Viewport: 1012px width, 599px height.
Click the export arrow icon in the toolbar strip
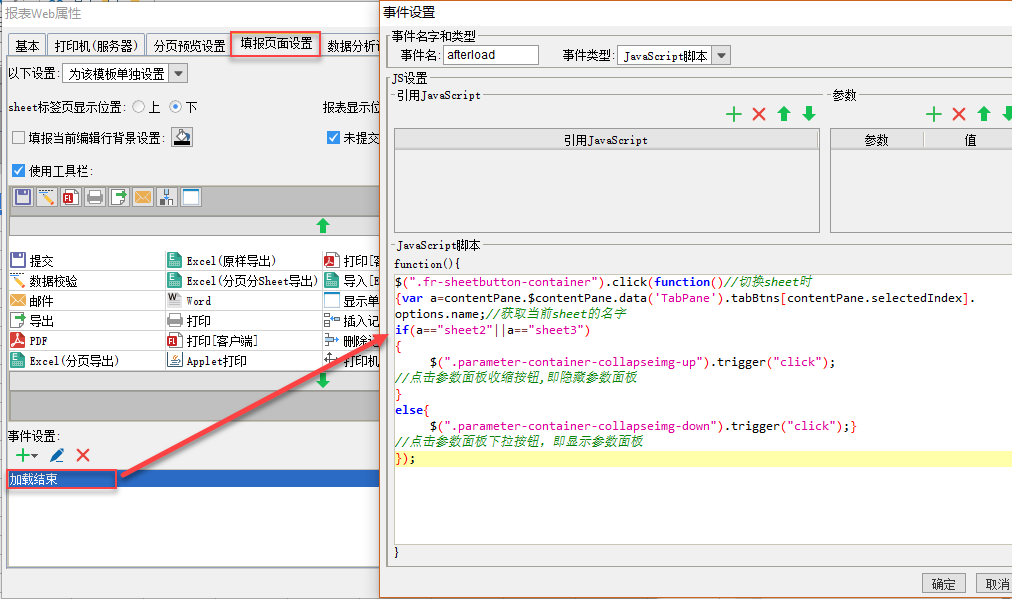[x=119, y=197]
